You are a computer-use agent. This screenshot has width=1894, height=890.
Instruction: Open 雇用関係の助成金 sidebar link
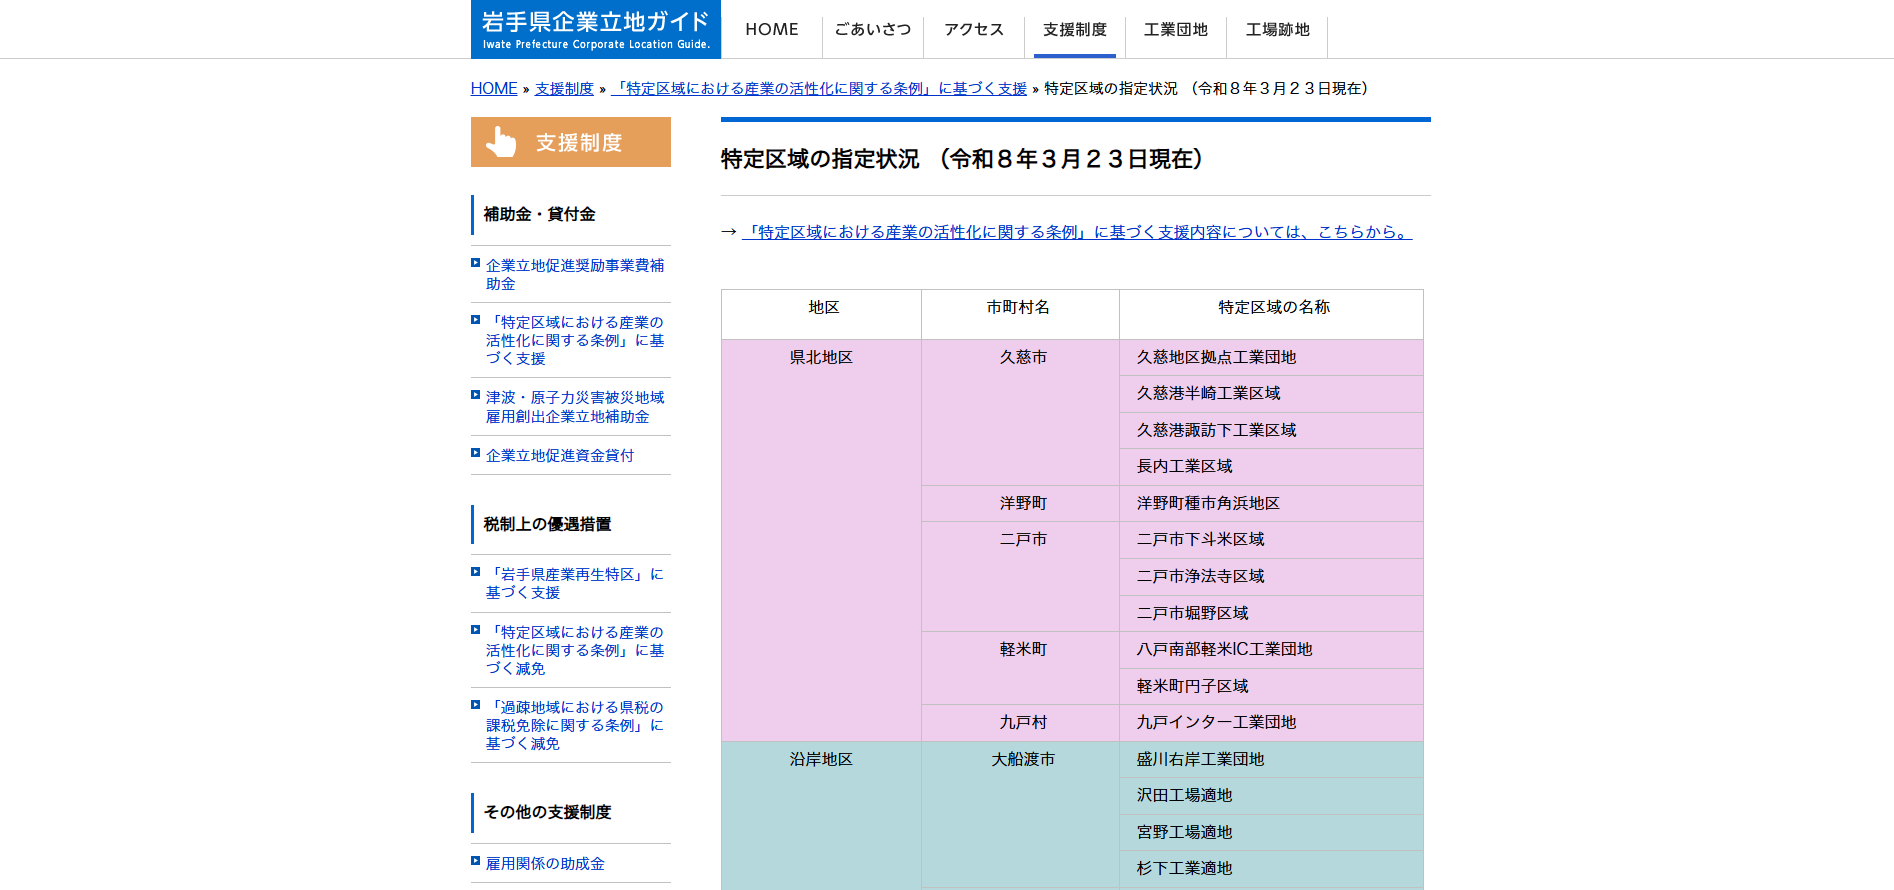click(x=545, y=863)
